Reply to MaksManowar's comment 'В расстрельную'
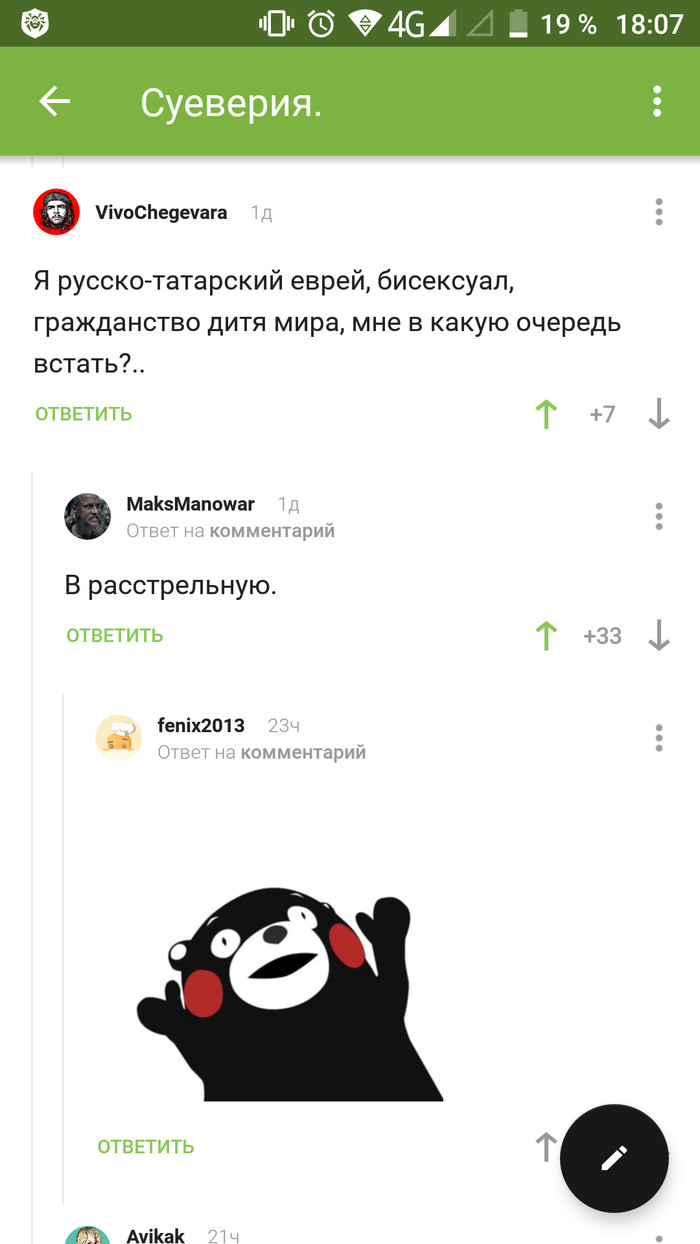The width and height of the screenshot is (700, 1244). [x=115, y=636]
